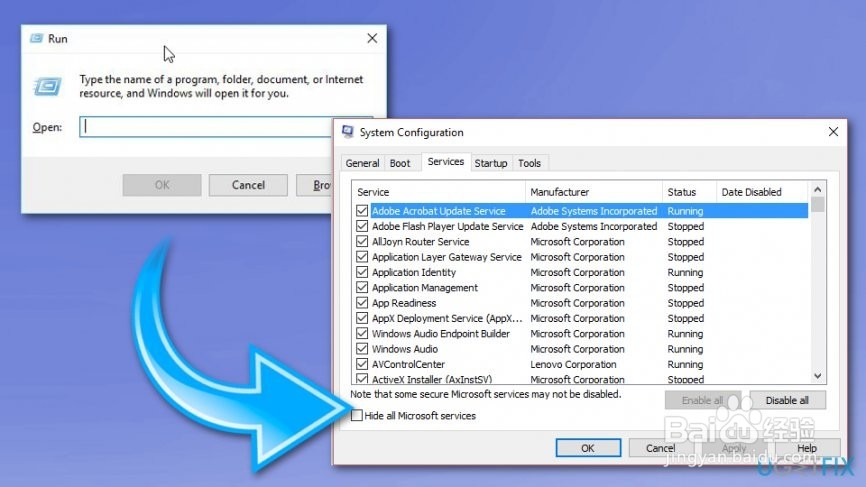
Task: Open the Tools tab
Action: coord(529,163)
